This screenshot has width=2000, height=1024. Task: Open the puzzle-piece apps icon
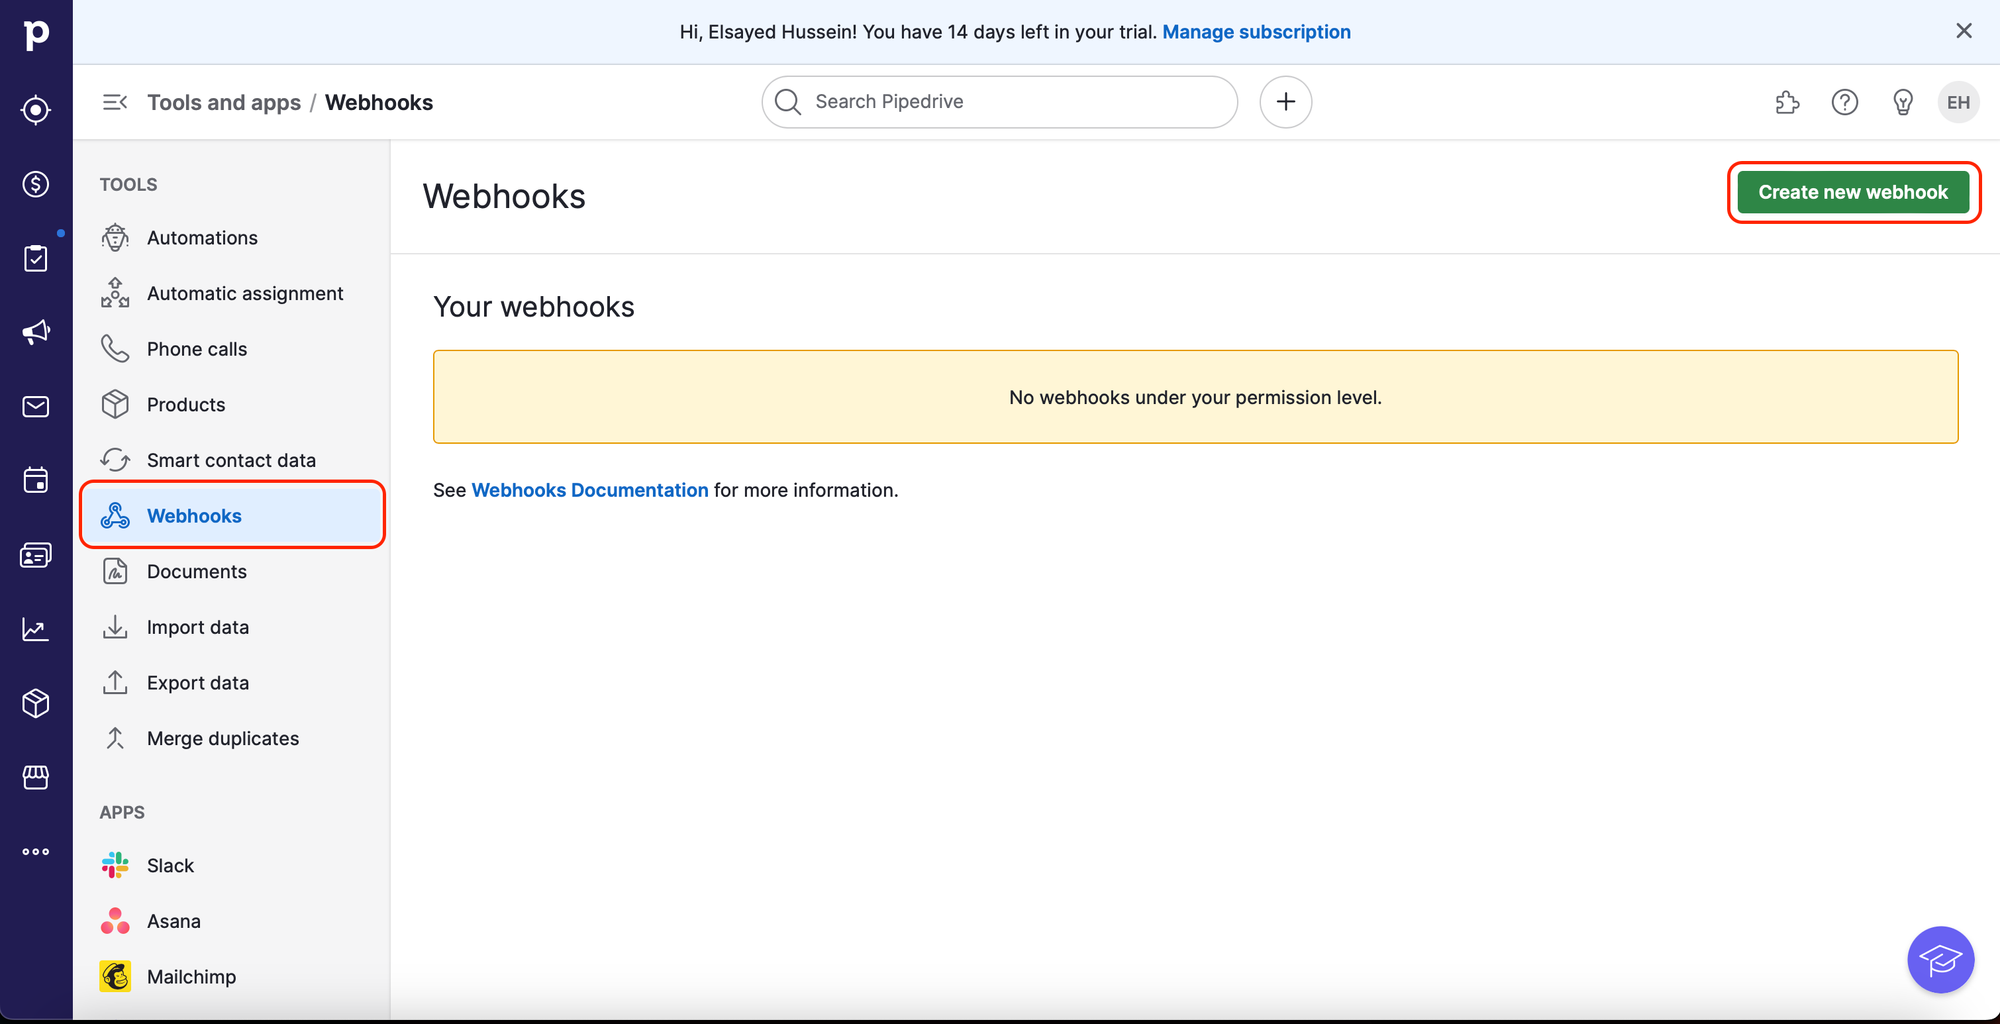click(1787, 102)
